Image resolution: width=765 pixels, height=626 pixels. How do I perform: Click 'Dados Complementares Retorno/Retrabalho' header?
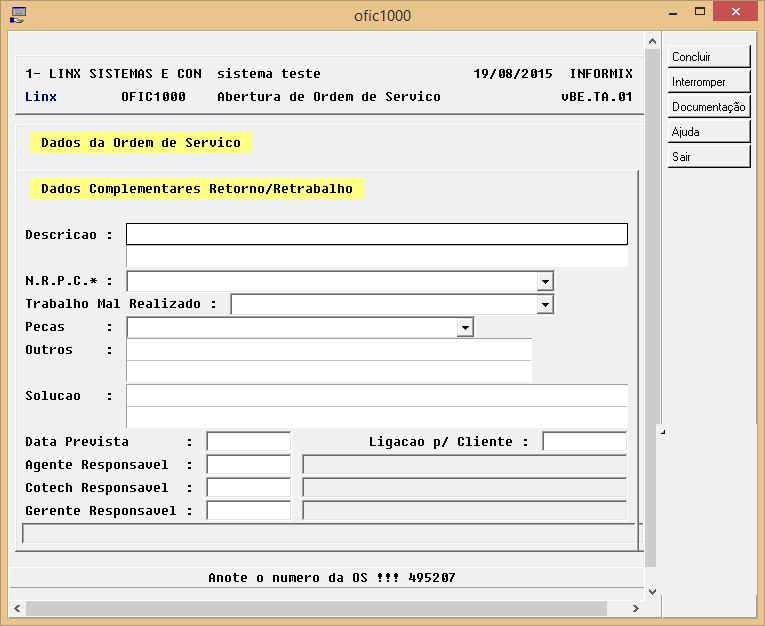[x=197, y=188]
